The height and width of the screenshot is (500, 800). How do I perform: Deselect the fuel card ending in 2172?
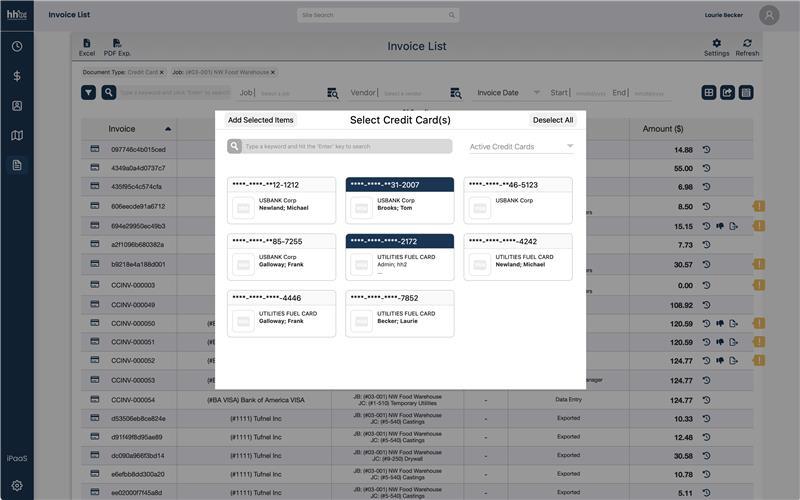pos(399,257)
